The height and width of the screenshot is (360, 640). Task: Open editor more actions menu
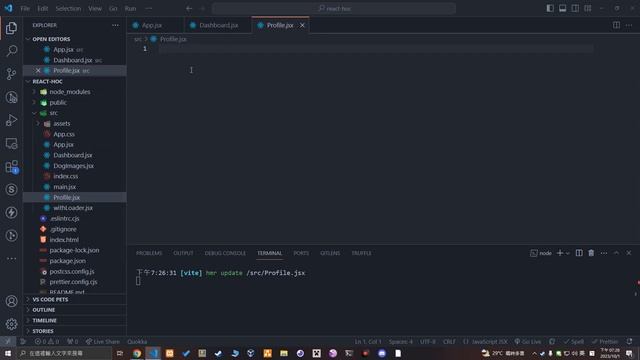click(629, 25)
